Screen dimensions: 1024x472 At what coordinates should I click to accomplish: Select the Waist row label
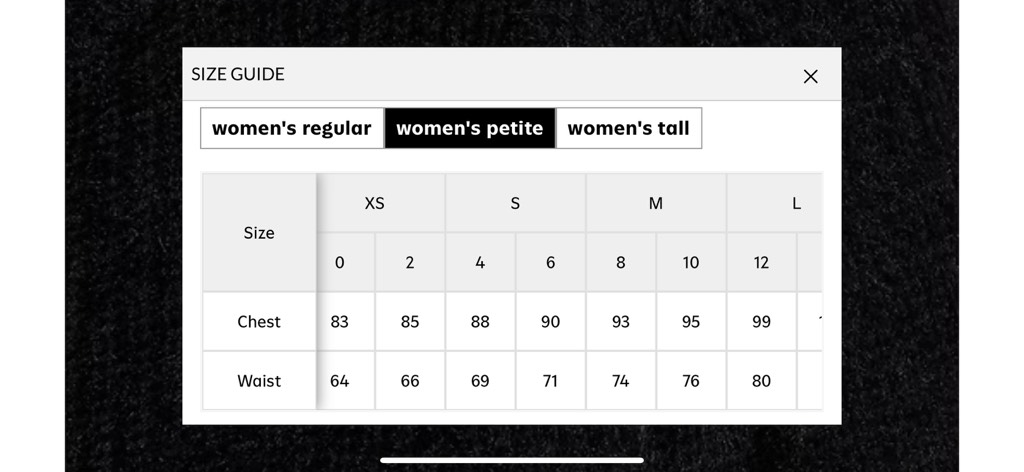tap(259, 381)
